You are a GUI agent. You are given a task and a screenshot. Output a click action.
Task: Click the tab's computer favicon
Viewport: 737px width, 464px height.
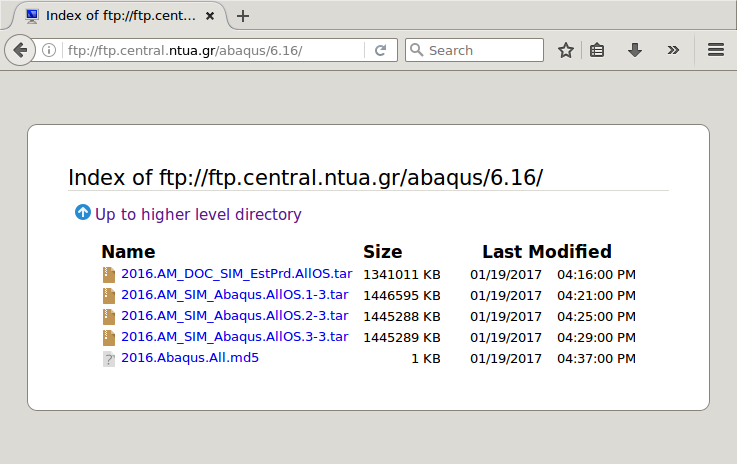tap(32, 16)
